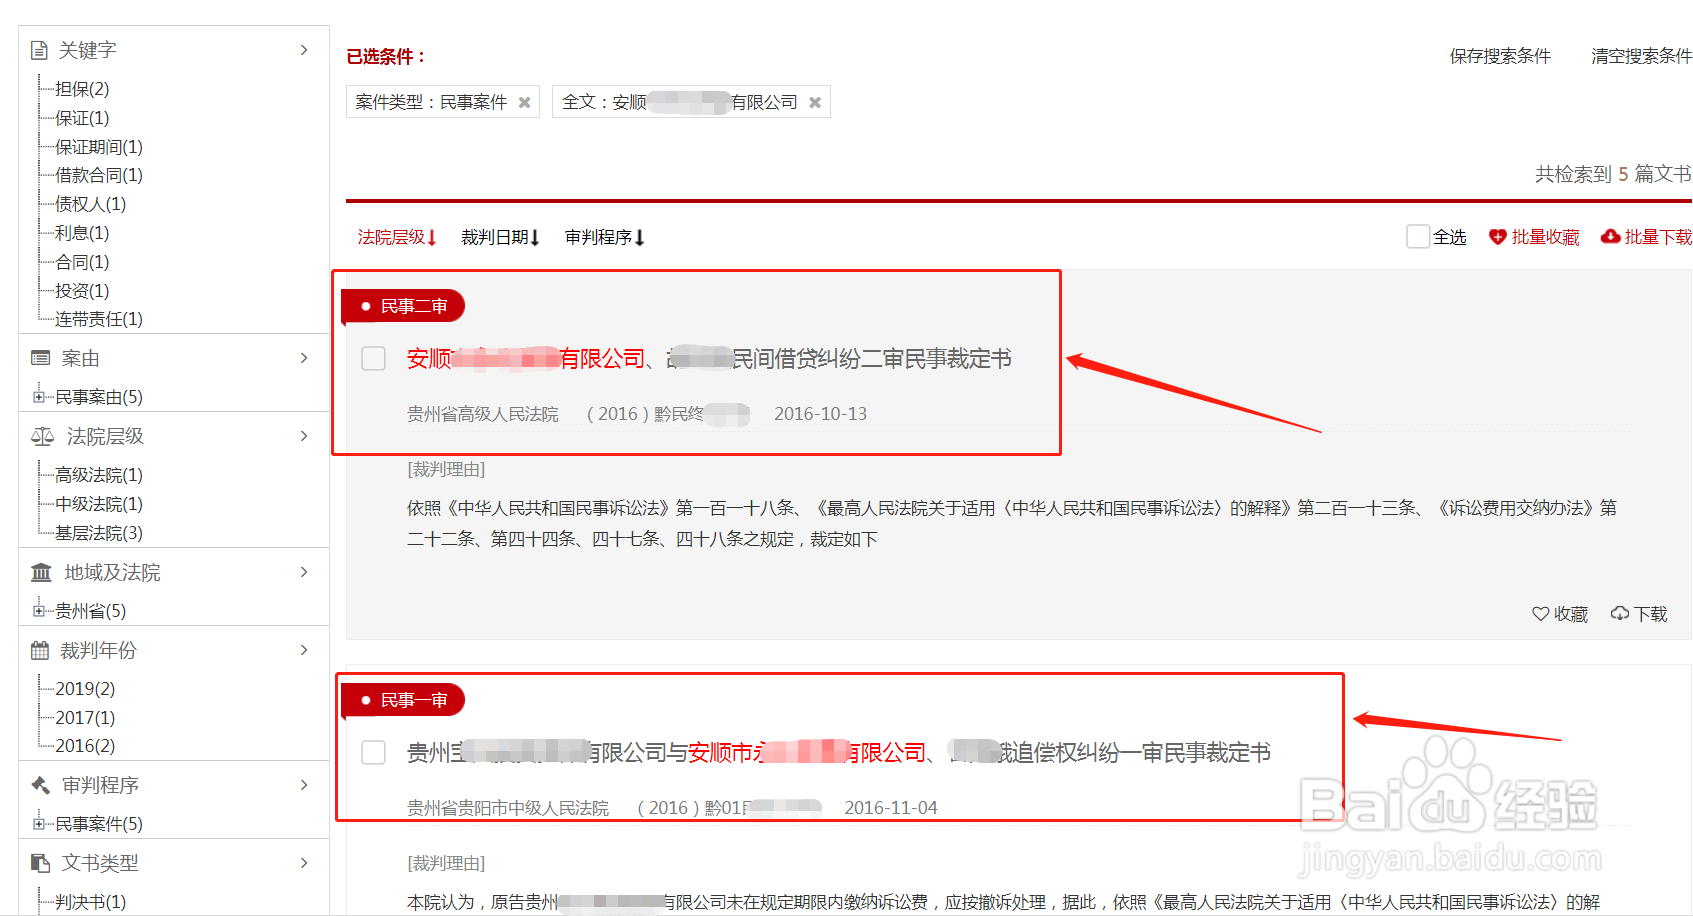Sort by 裁判日期
1693x916 pixels.
500,237
